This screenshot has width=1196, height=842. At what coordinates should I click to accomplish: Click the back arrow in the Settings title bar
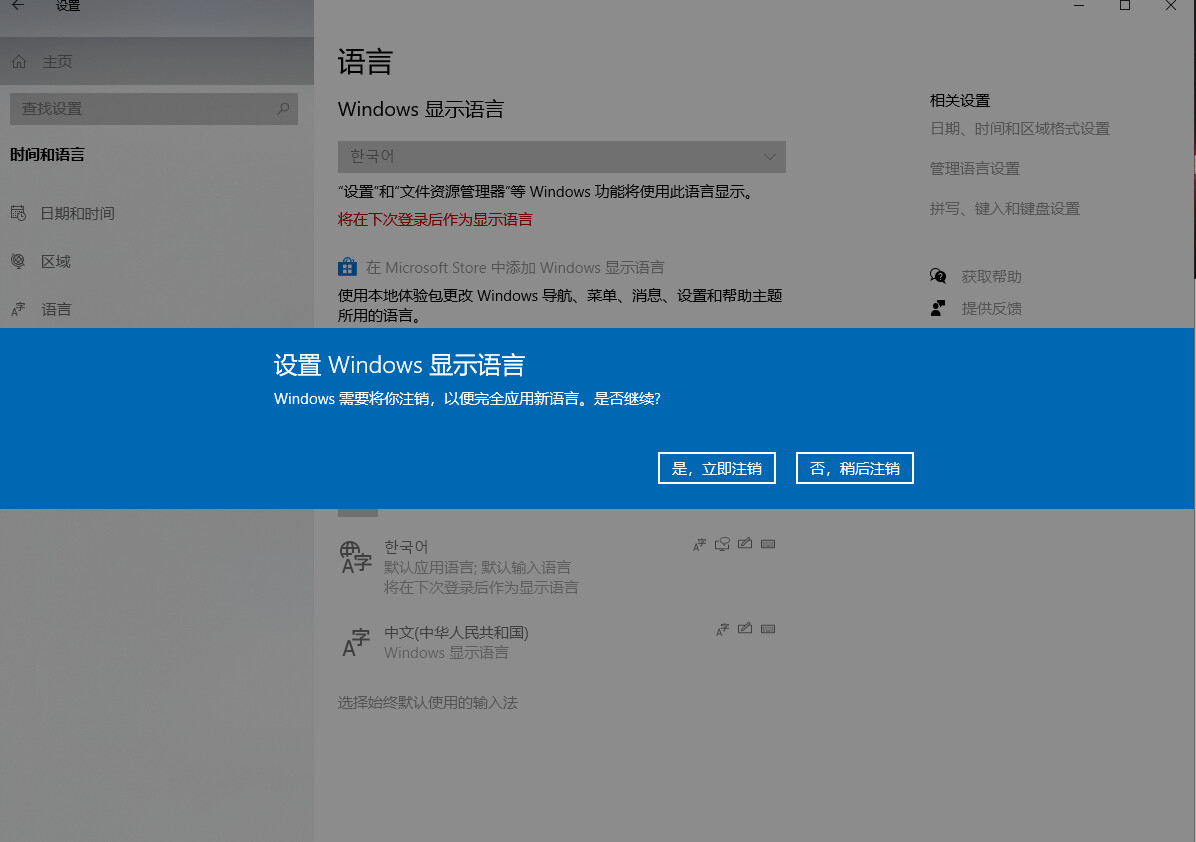coord(18,6)
